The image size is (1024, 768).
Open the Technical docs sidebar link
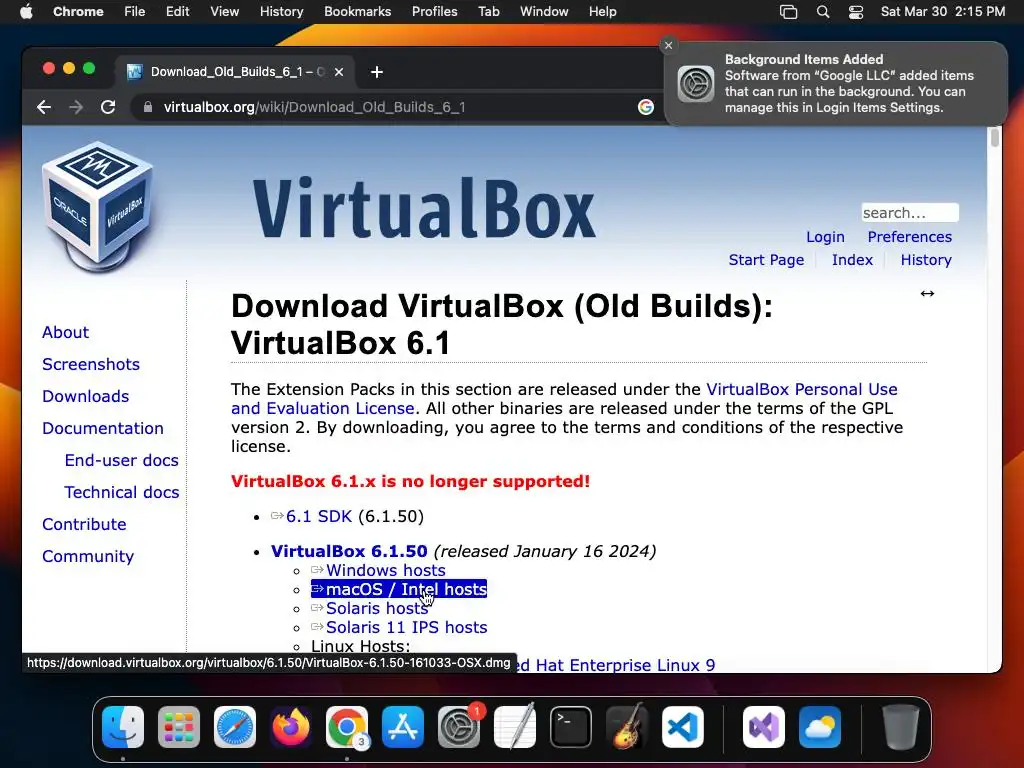pos(121,492)
